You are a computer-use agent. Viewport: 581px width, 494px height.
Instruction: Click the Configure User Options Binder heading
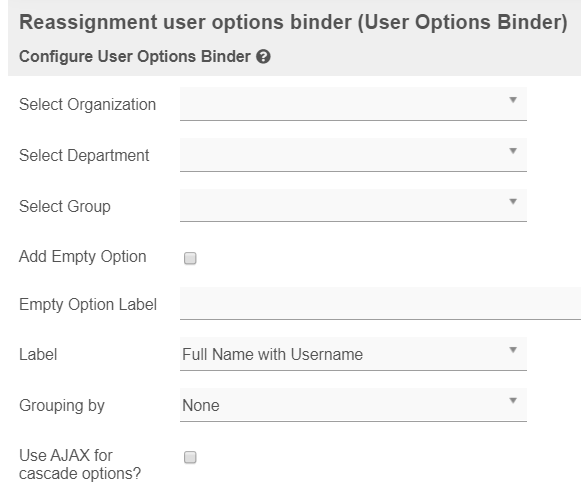coord(135,57)
